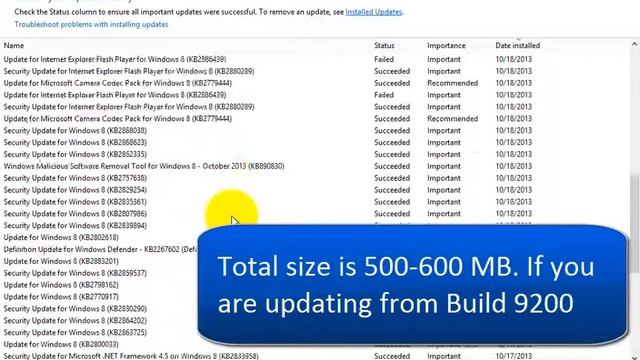Select Security Update for Windows 8 (KB2830290)
The image size is (640, 360).
tap(75, 308)
